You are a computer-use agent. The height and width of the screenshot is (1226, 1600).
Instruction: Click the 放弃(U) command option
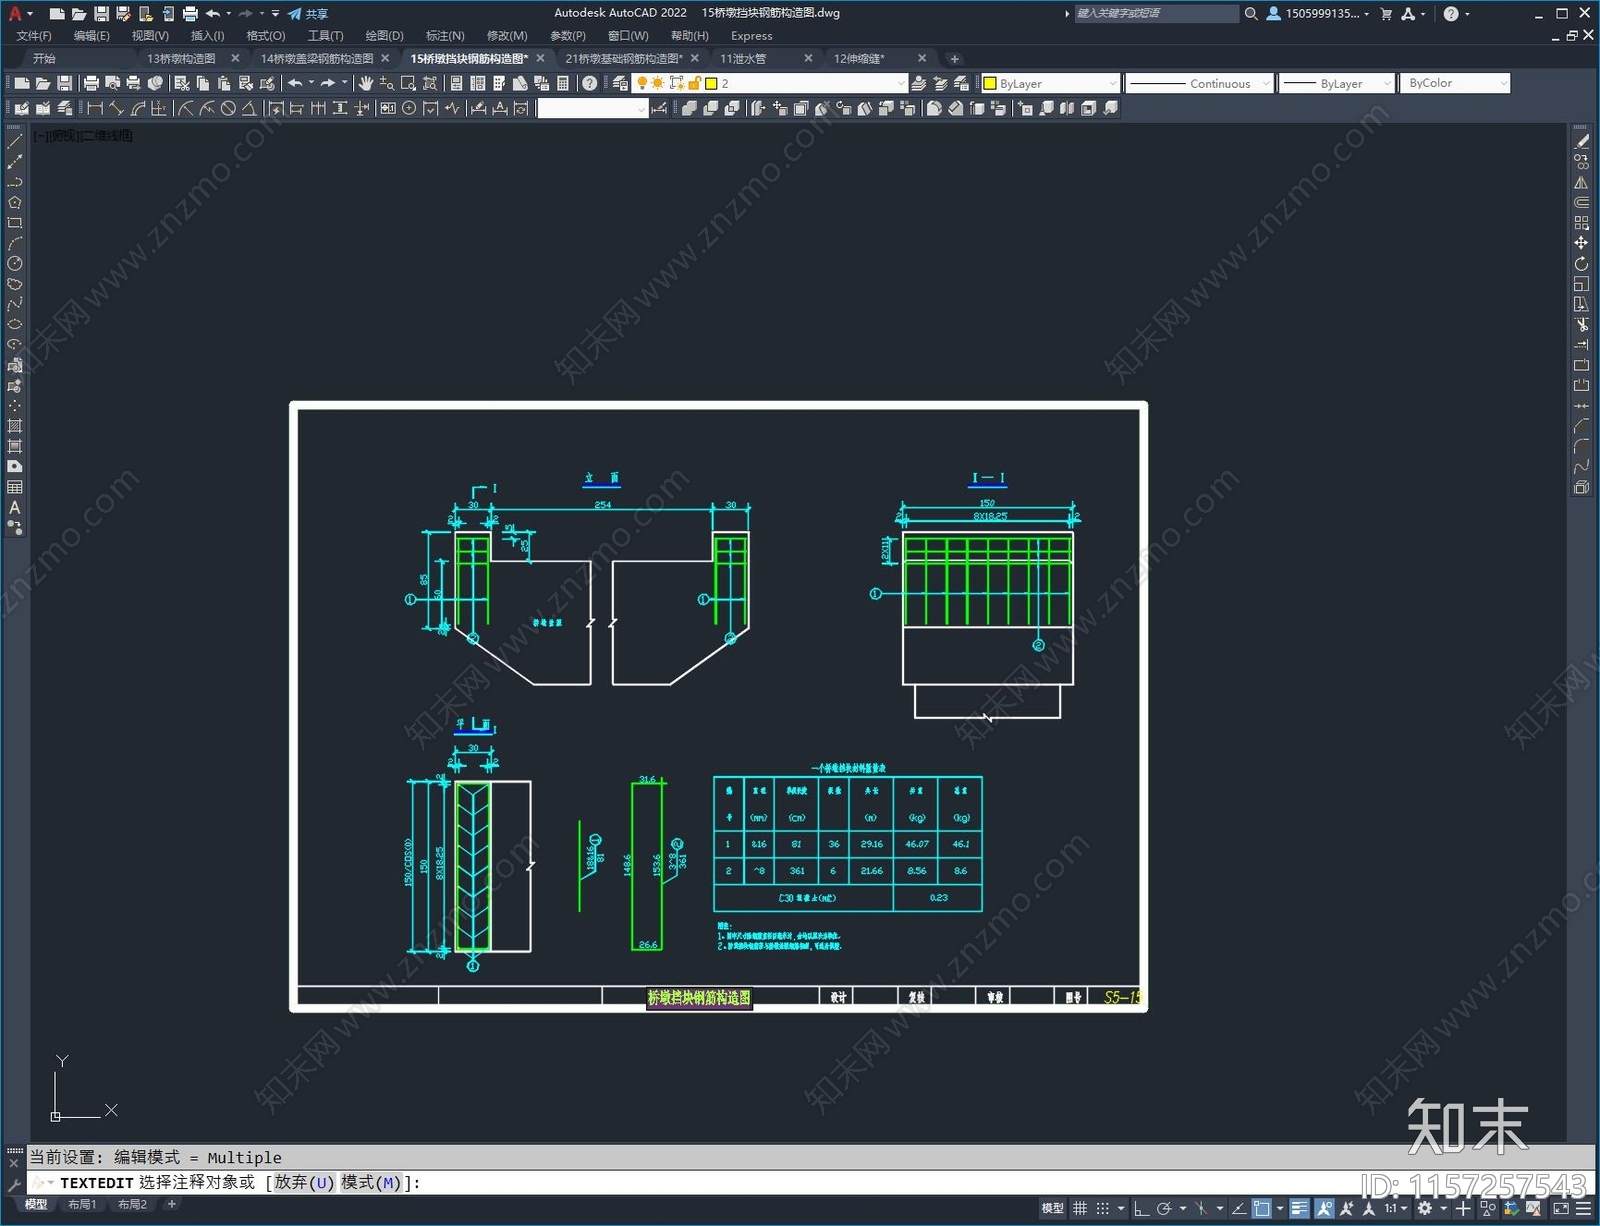pos(304,1183)
